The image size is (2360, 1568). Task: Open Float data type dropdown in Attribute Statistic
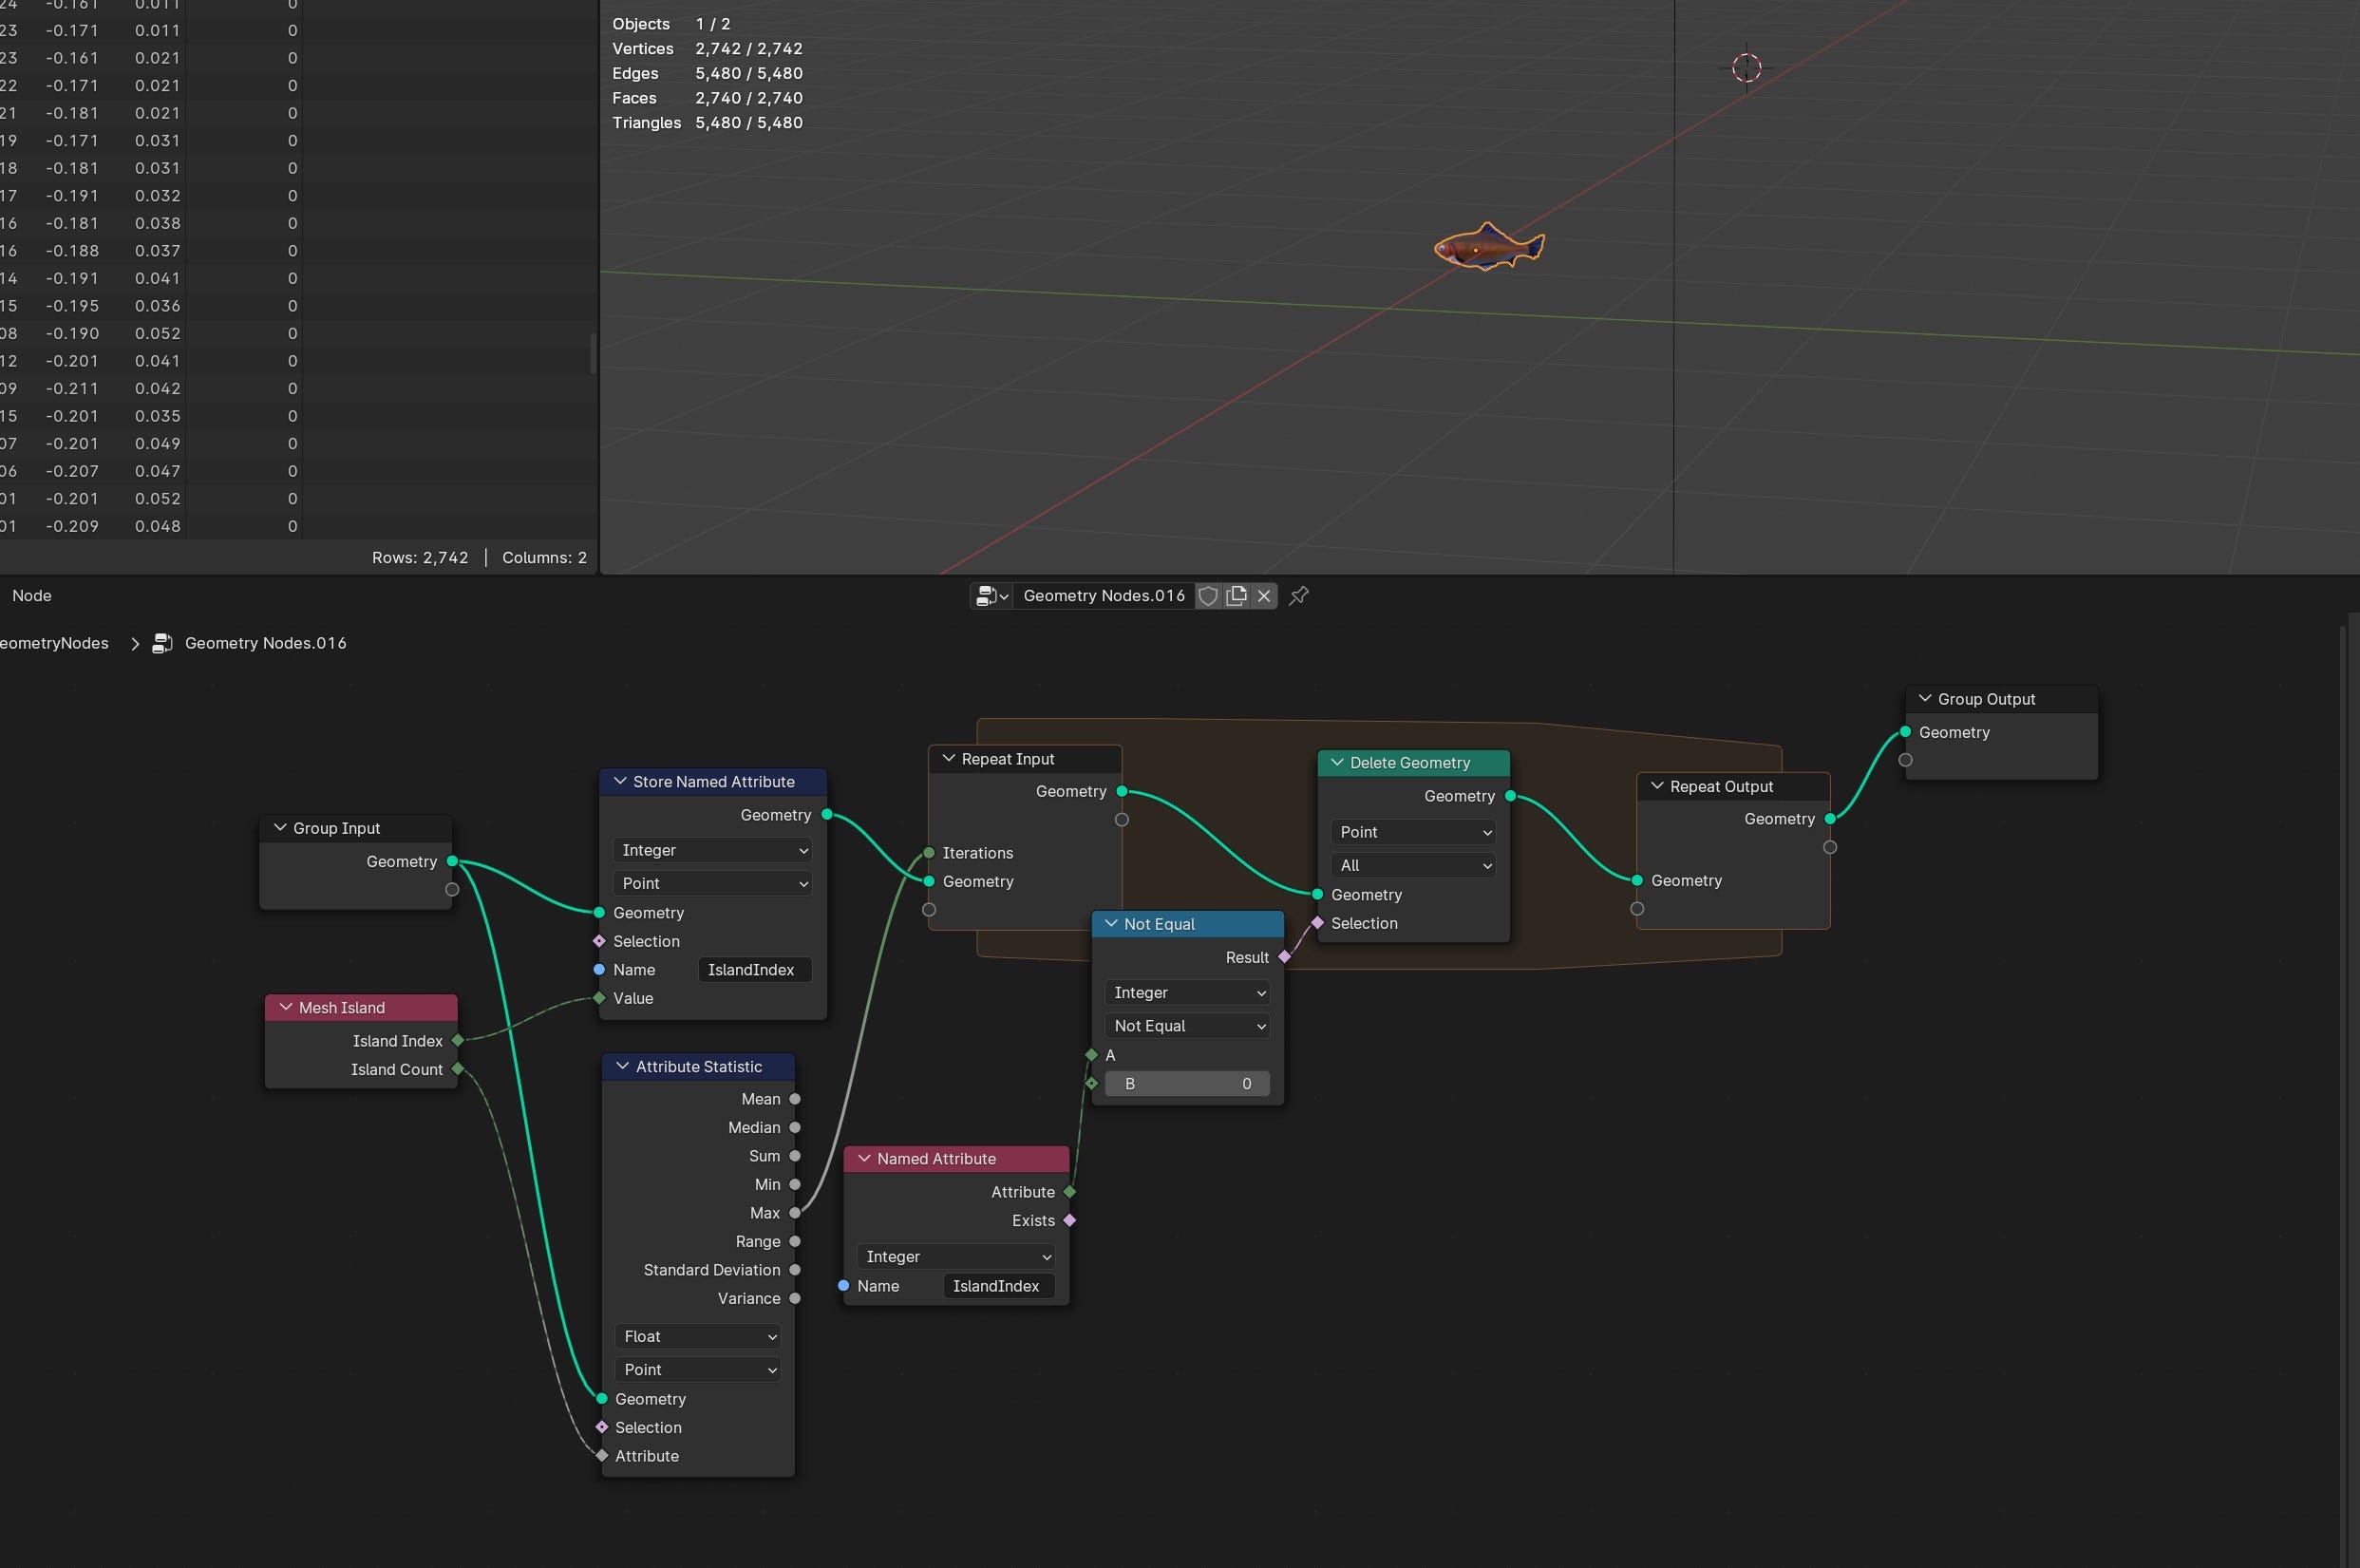click(x=698, y=1337)
